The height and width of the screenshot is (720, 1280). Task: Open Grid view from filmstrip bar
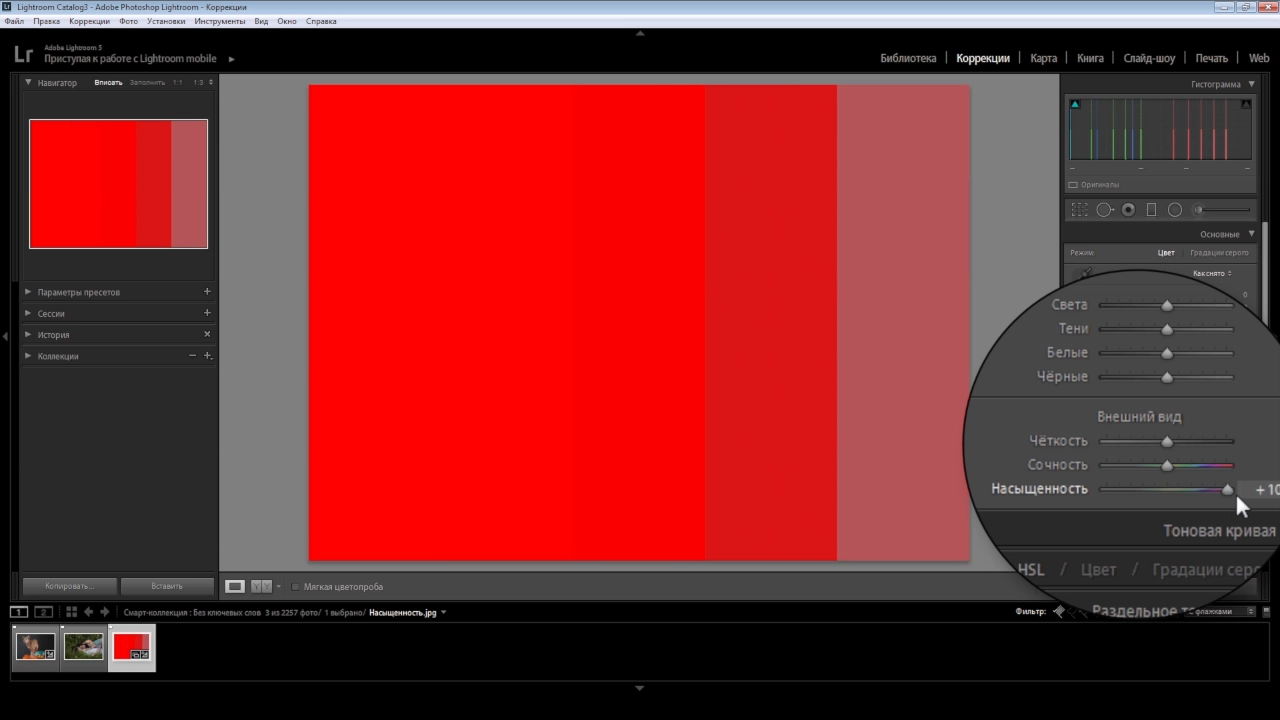point(71,612)
